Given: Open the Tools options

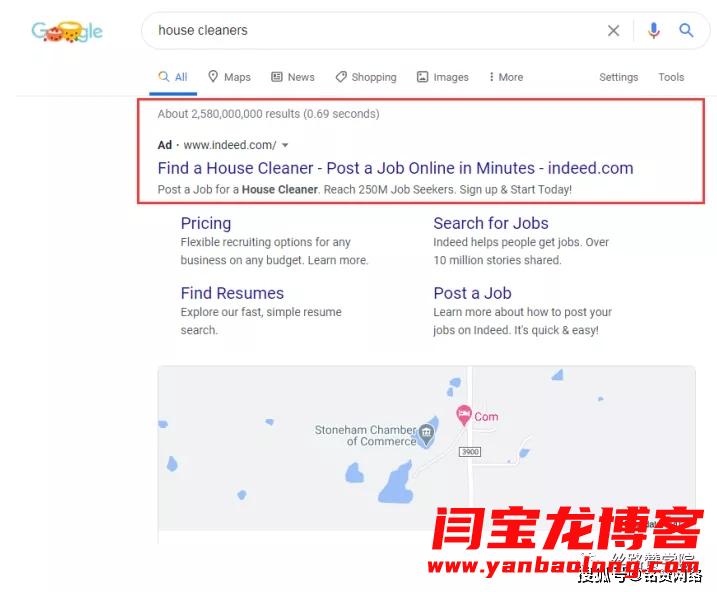Looking at the screenshot, I should pyautogui.click(x=671, y=77).
